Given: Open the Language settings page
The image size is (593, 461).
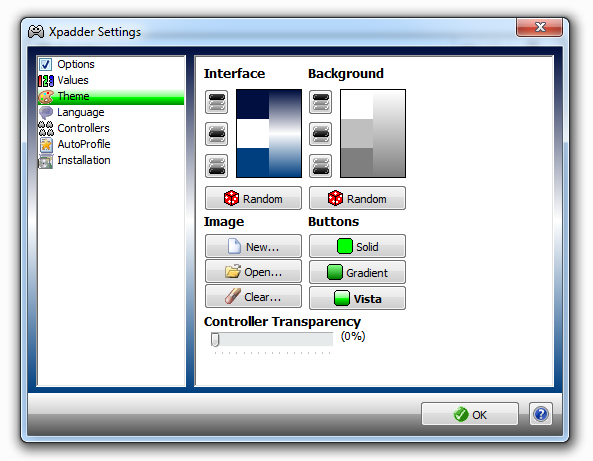Looking at the screenshot, I should (x=111, y=112).
